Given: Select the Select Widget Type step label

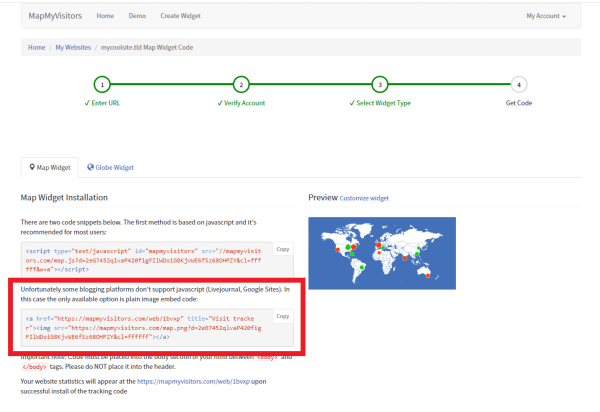Looking at the screenshot, I should tap(380, 103).
